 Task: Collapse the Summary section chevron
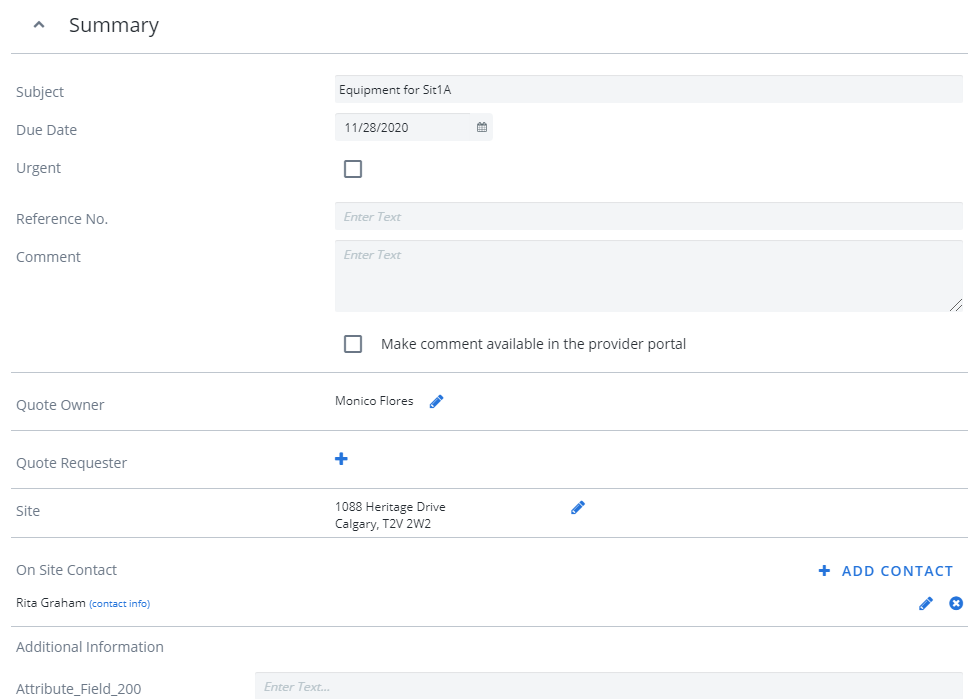pyautogui.click(x=39, y=25)
